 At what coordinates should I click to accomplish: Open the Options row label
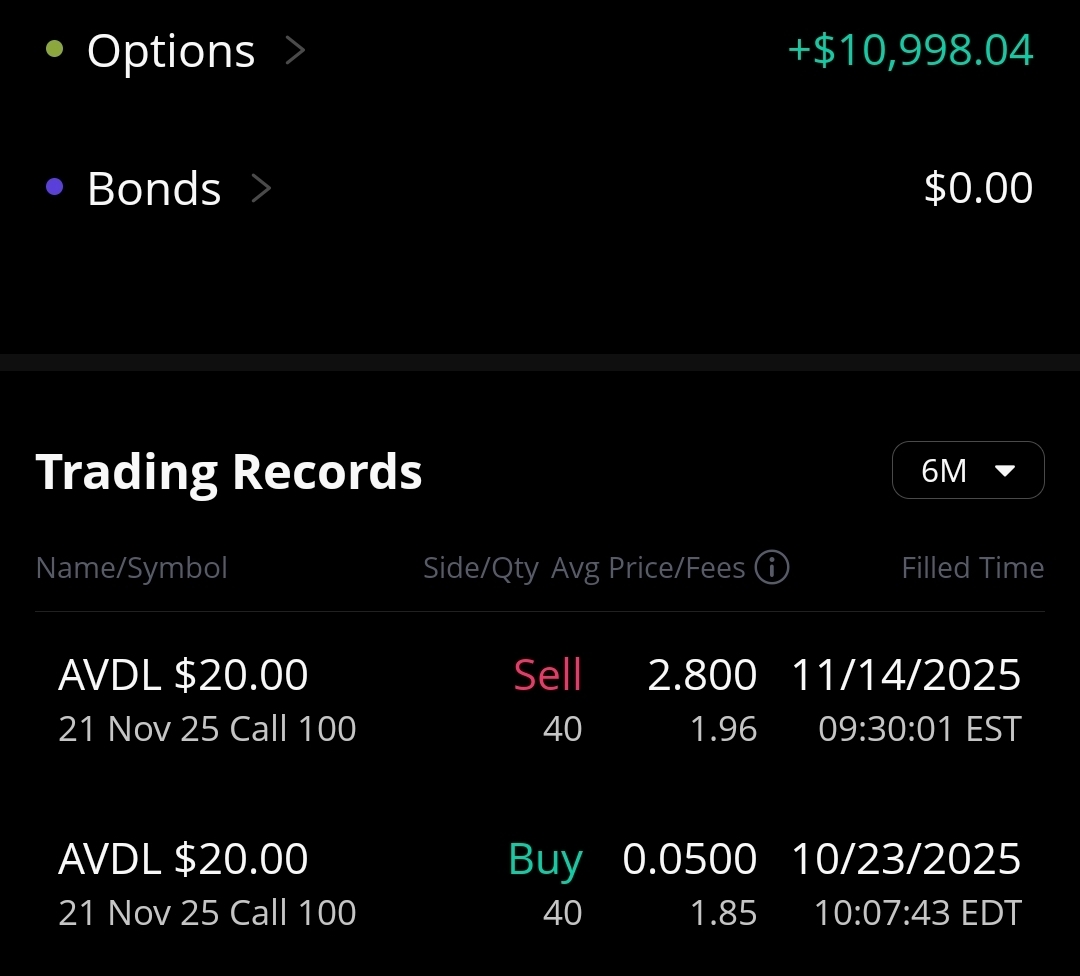pyautogui.click(x=171, y=51)
